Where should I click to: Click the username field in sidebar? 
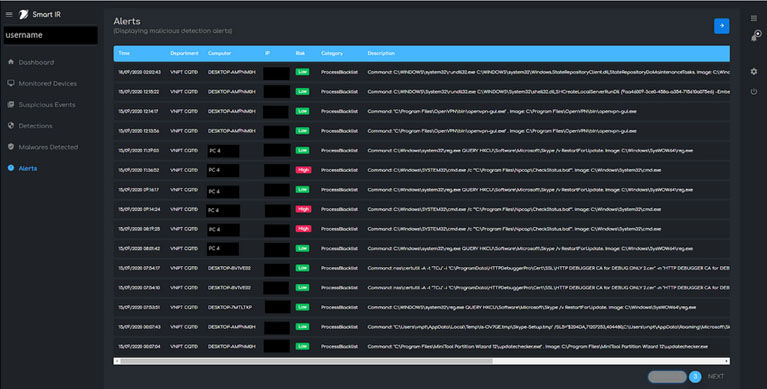pyautogui.click(x=51, y=35)
